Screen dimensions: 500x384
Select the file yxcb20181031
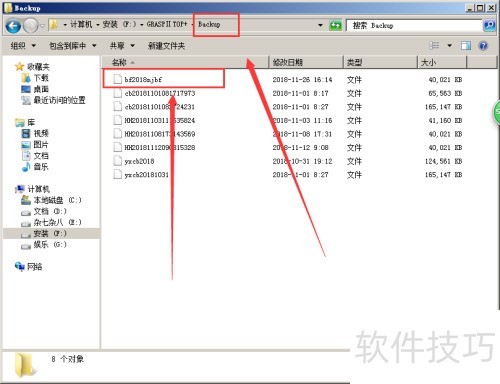[x=146, y=175]
